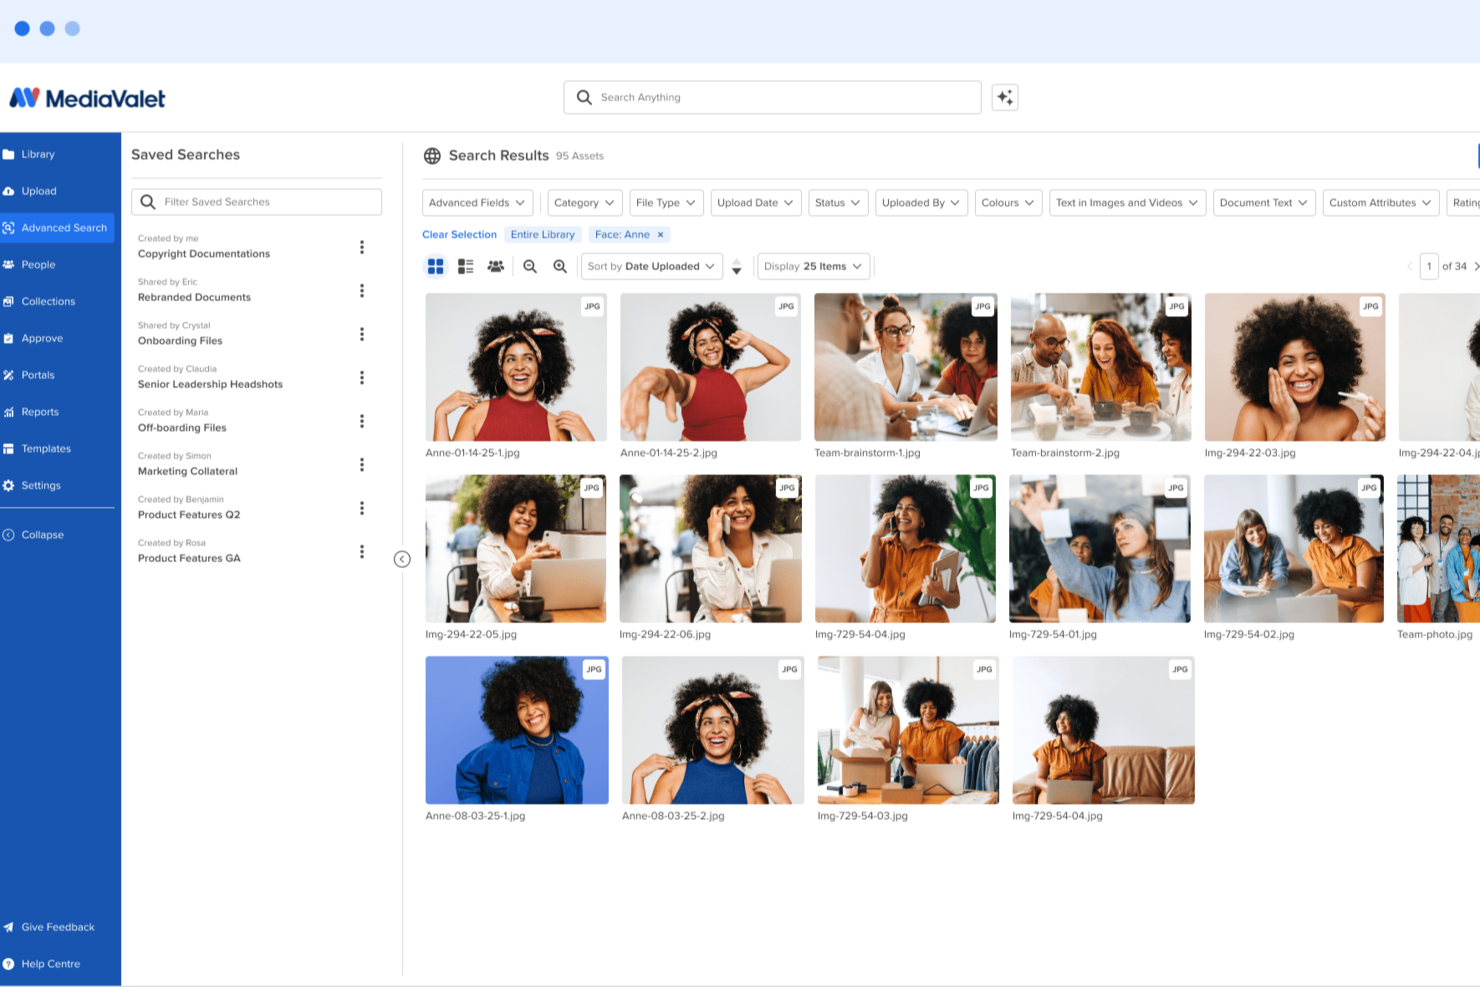Open the Upload Date filter dropdown
Viewport: 1480px width, 987px height.
point(755,202)
